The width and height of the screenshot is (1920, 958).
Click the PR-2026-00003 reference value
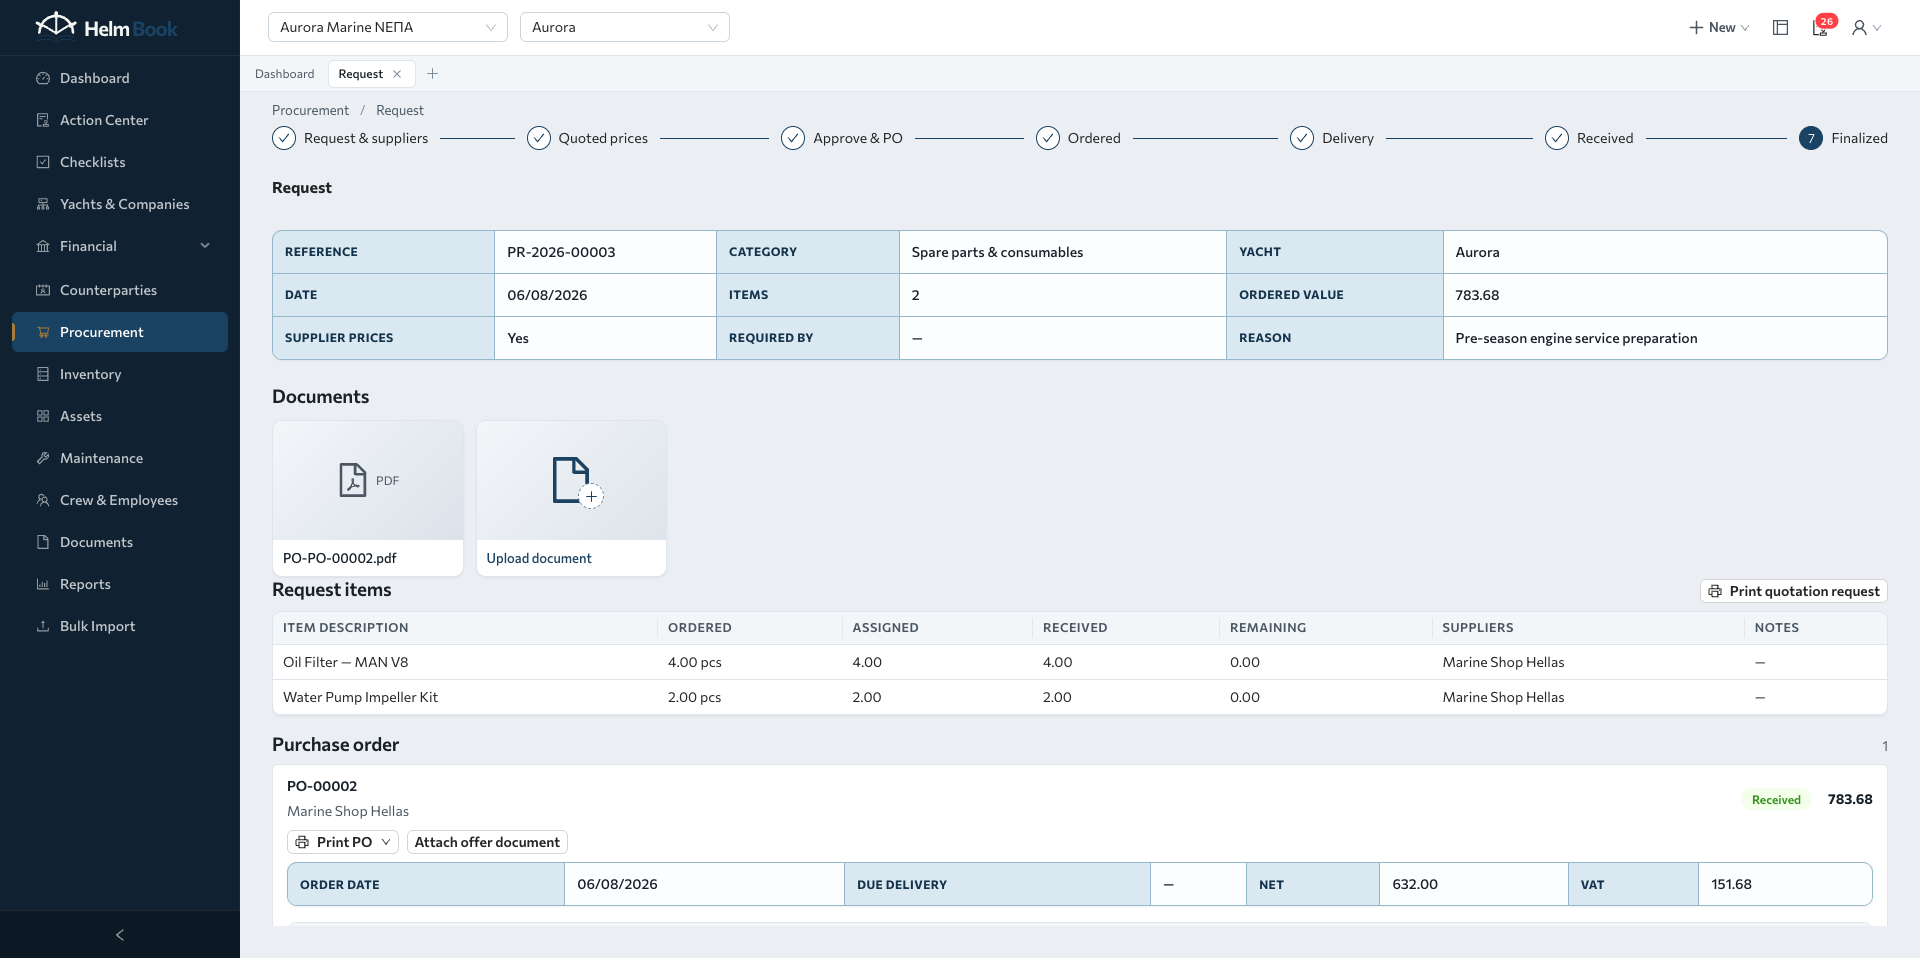click(561, 252)
